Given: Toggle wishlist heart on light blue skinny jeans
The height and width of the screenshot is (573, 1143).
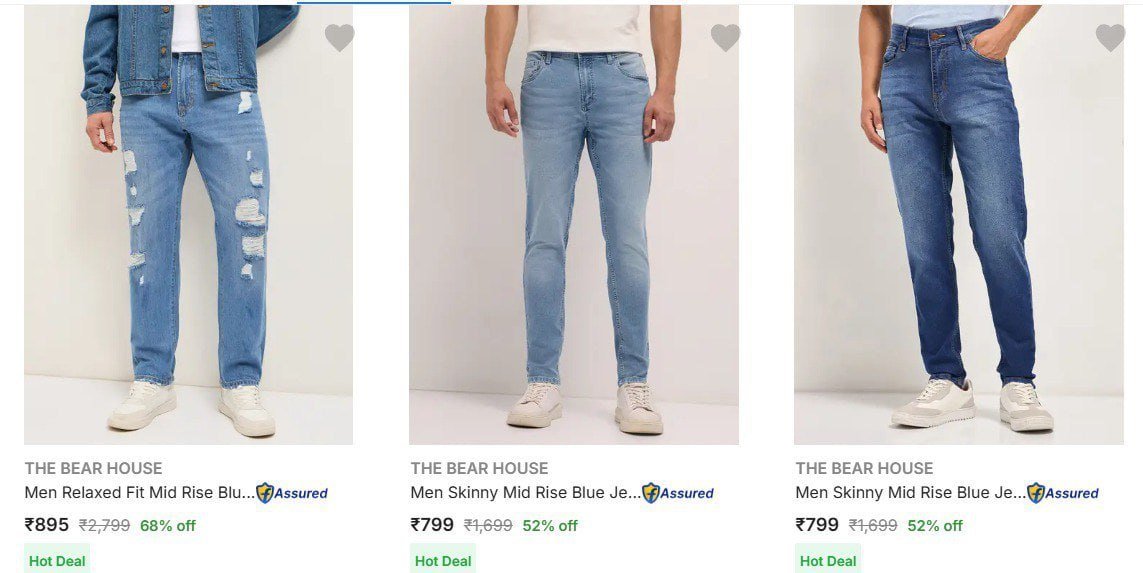Looking at the screenshot, I should coord(725,38).
